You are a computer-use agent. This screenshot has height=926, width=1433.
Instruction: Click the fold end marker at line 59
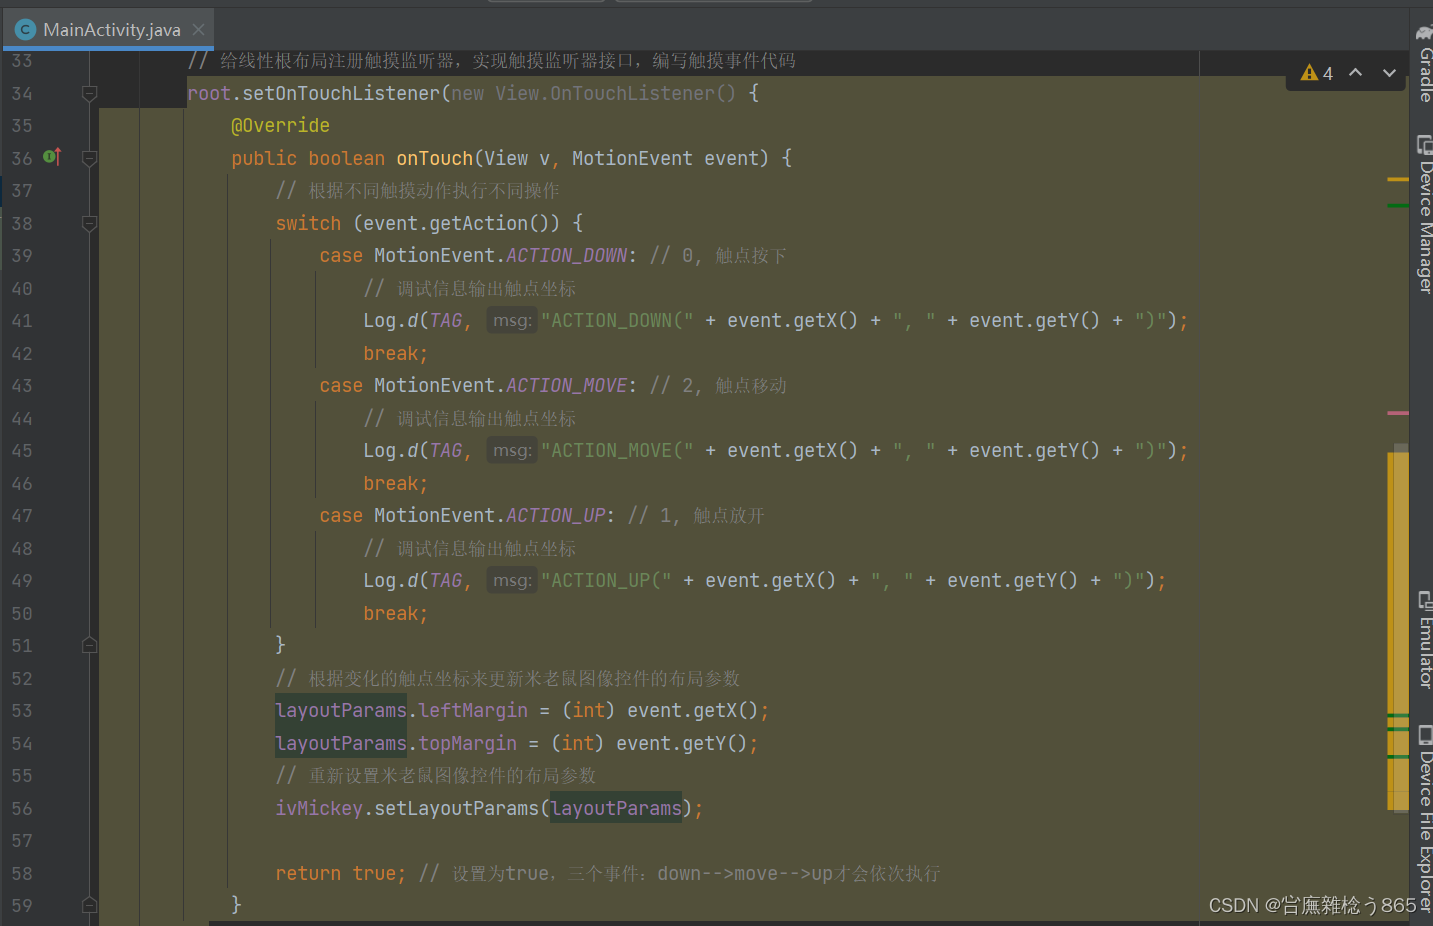coord(89,906)
